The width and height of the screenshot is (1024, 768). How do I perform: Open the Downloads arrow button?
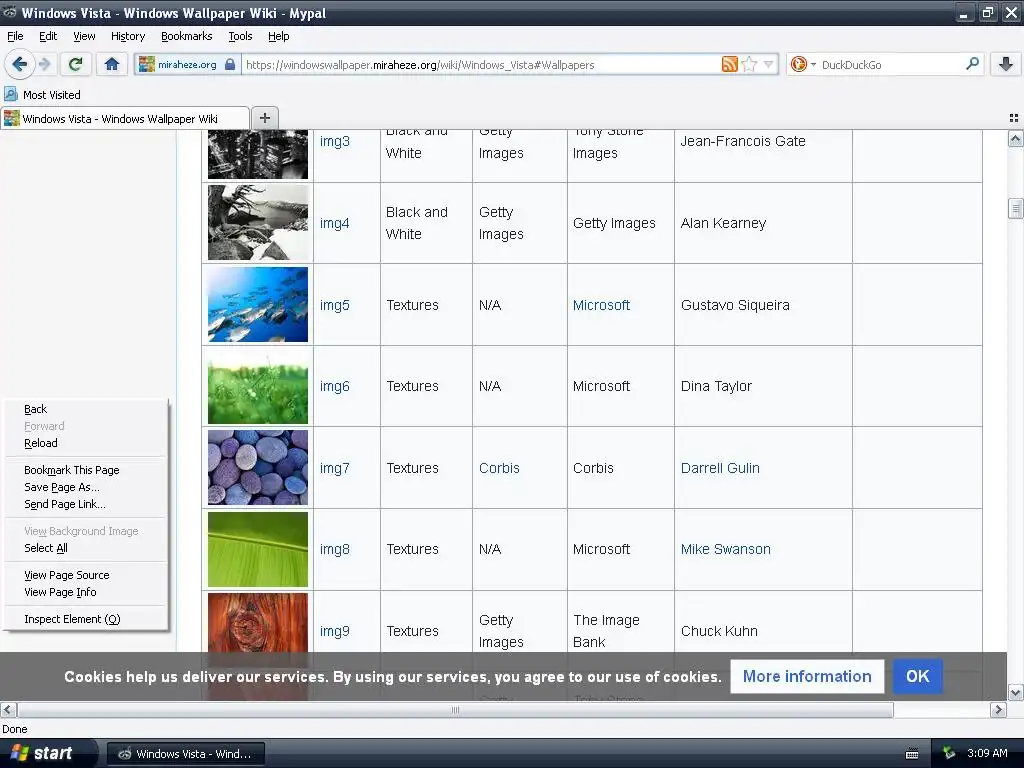coord(1006,64)
